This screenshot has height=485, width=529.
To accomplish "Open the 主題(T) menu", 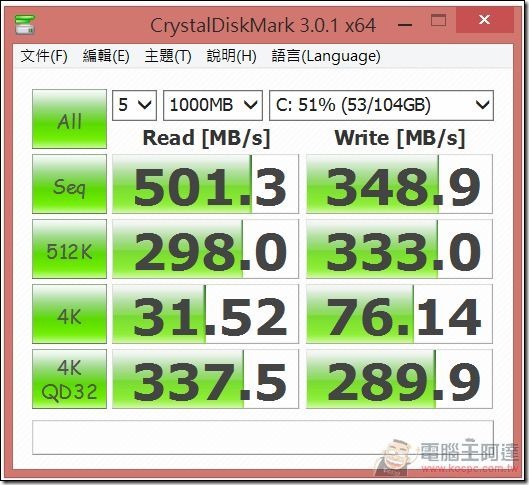I will click(168, 56).
